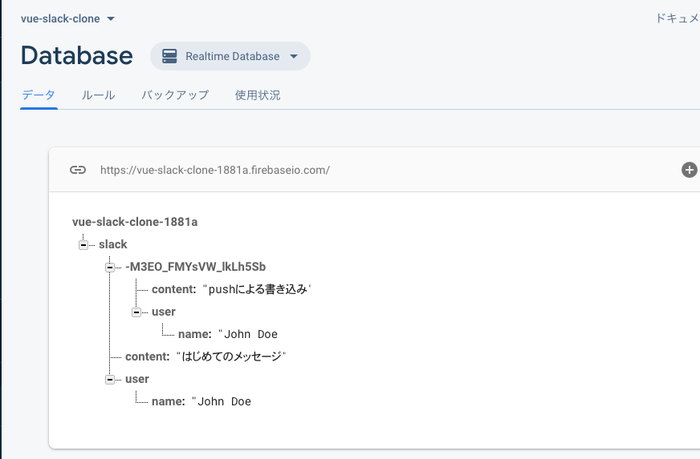
Task: Click the Database page heading
Action: pyautogui.click(x=77, y=56)
